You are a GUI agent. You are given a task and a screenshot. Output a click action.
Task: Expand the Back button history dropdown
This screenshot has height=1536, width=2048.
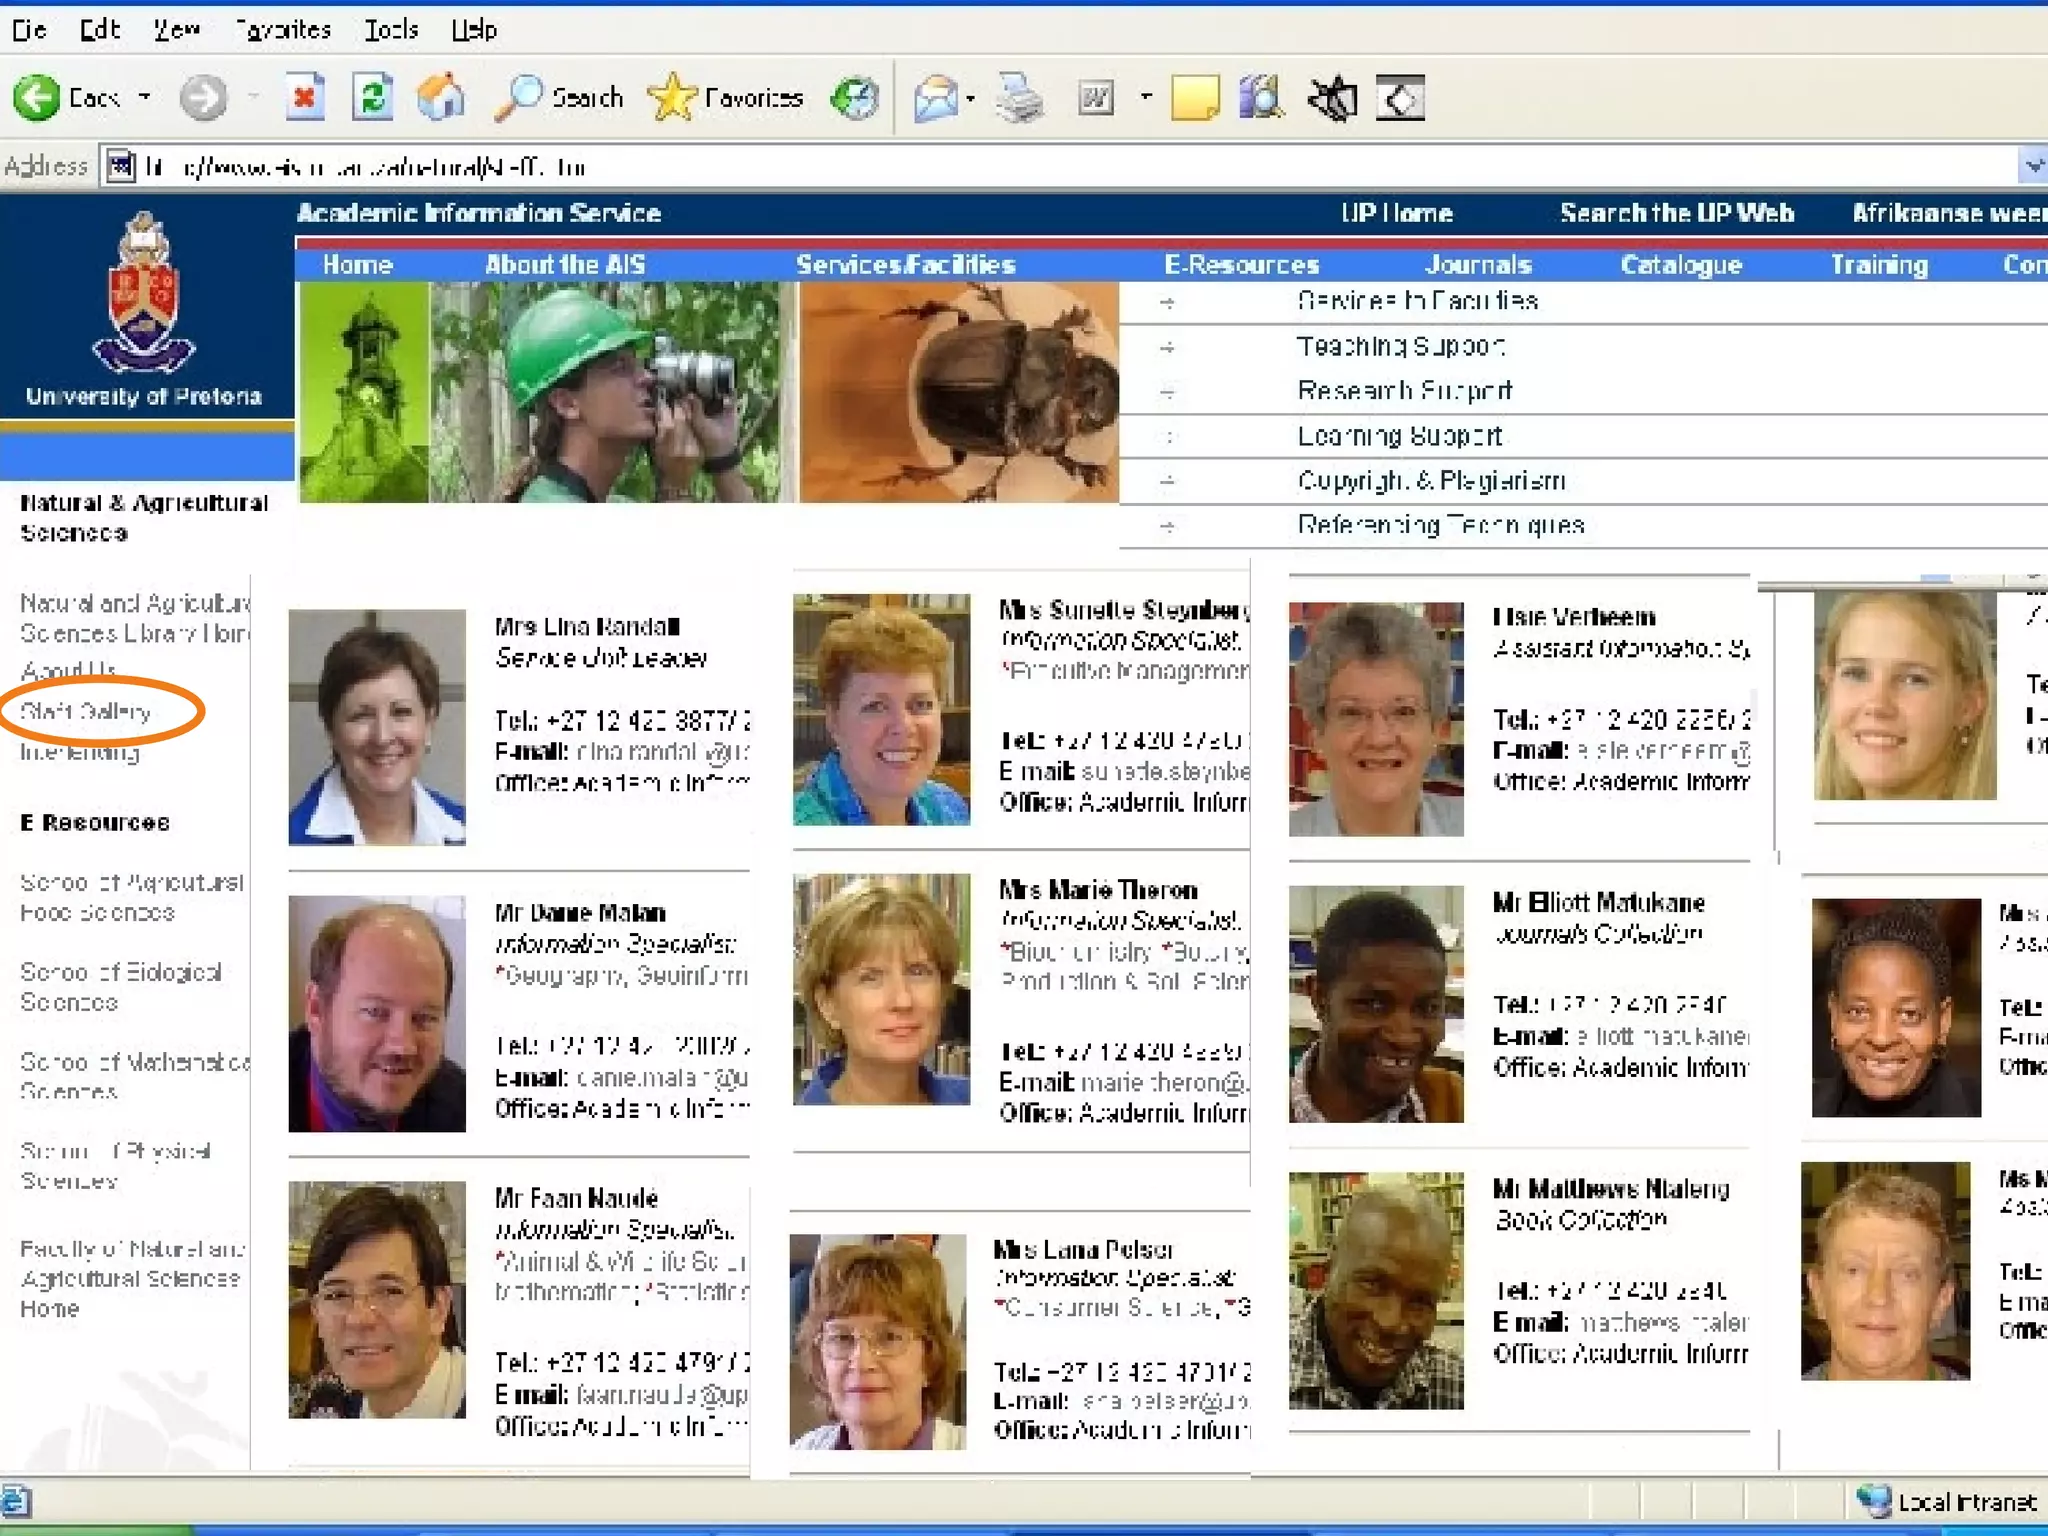145,98
